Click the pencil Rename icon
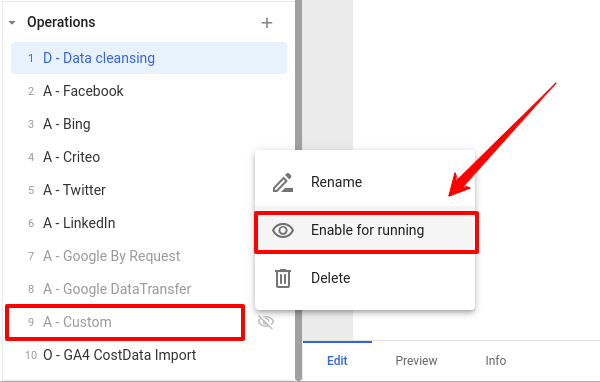Screen dimensions: 600x382 point(283,183)
